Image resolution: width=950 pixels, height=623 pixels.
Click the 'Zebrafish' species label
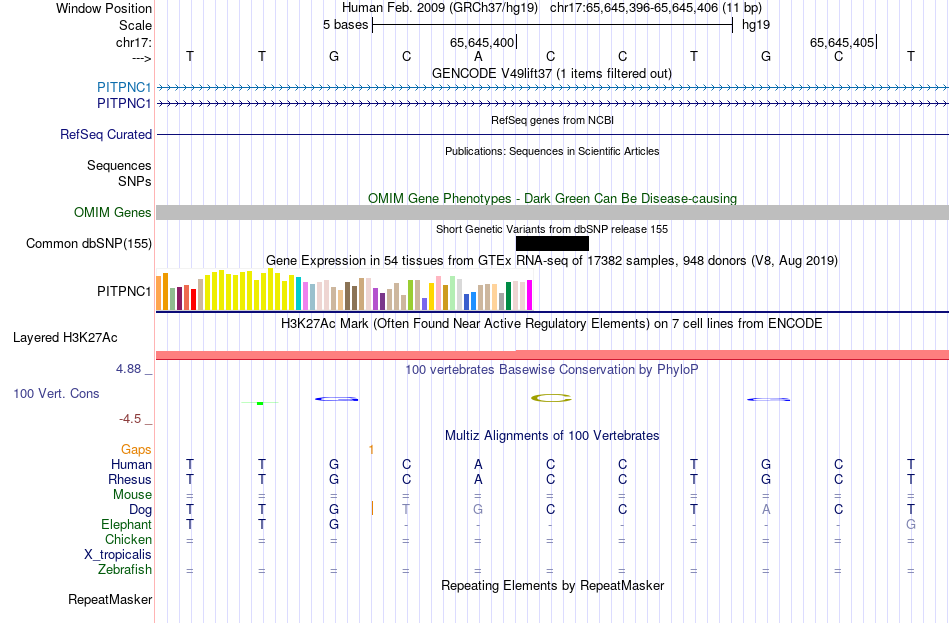[125, 570]
